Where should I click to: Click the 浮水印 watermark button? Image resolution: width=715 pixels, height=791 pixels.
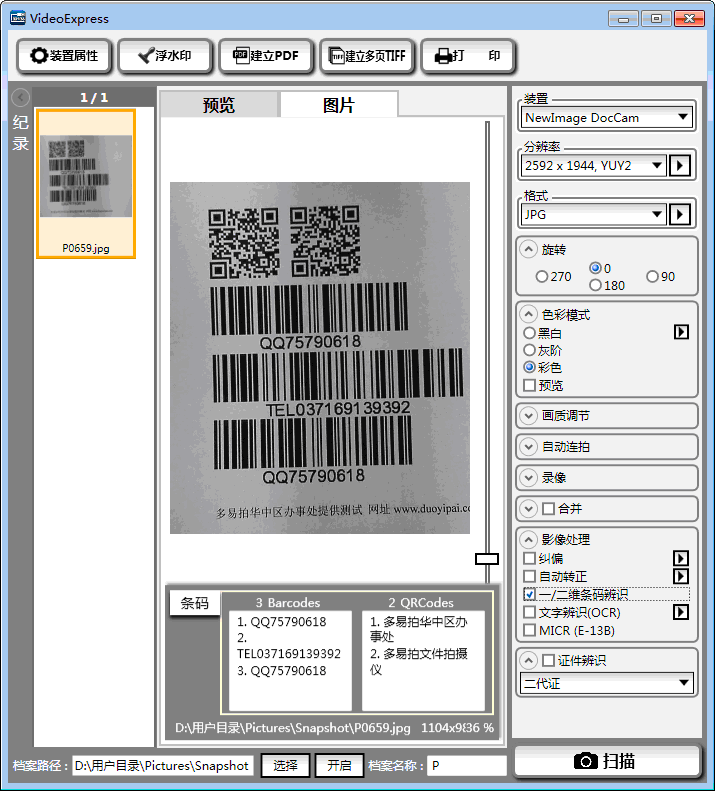[x=165, y=55]
